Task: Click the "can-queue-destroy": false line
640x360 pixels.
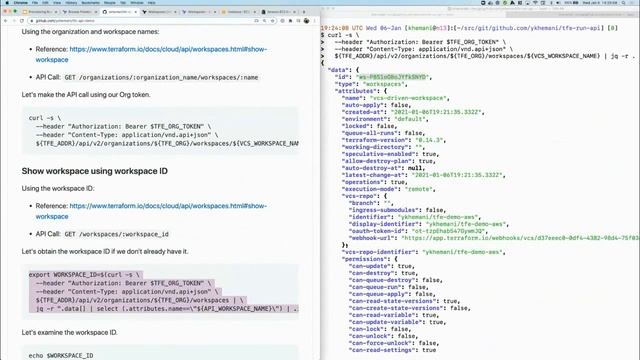Action: coord(396,280)
